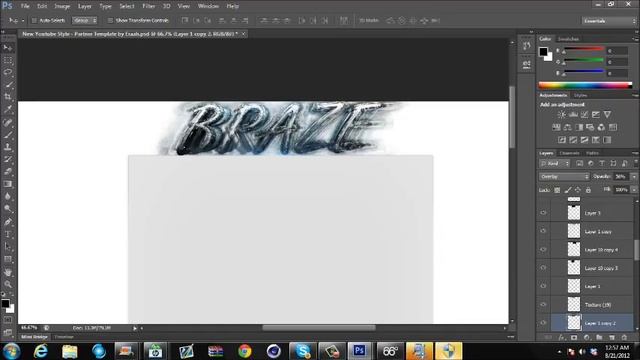Click the Opacity value field
The image size is (640, 360).
coord(621,177)
